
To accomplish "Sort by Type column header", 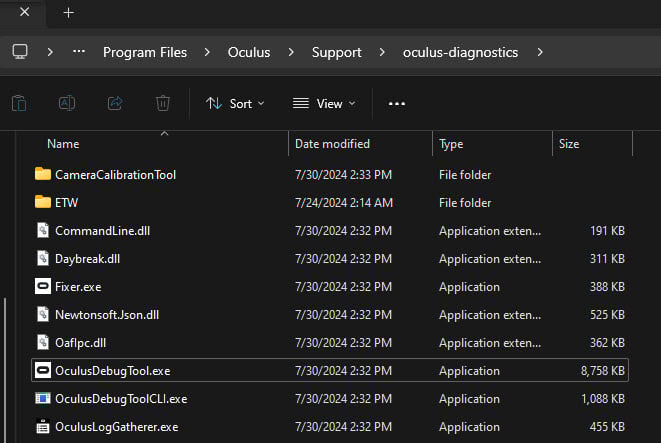I will [451, 144].
